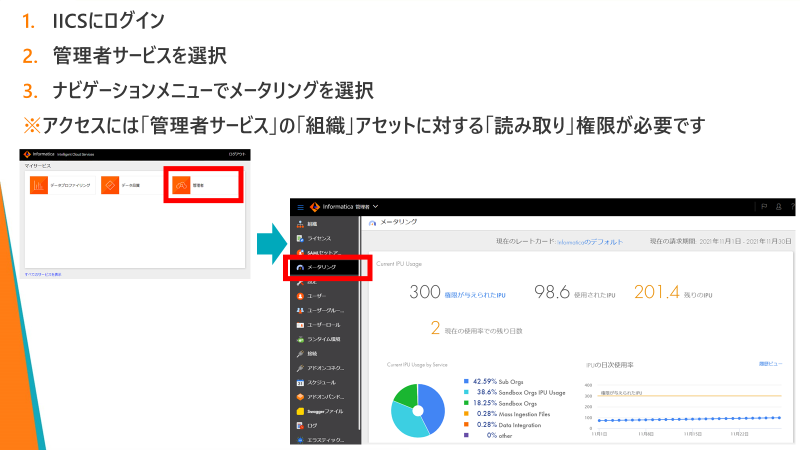Open the すべてのサービスを表示 link below My Services
The image size is (800, 450).
43,274
